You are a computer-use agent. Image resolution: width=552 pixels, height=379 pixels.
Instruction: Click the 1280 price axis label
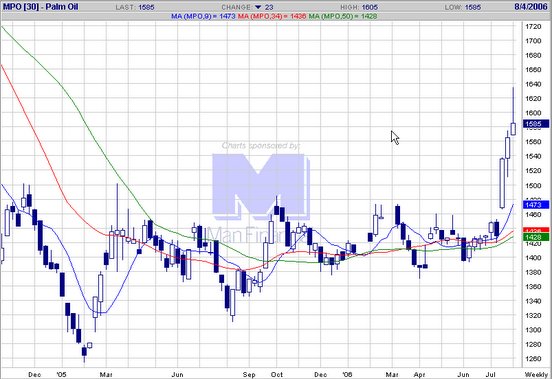tap(533, 344)
